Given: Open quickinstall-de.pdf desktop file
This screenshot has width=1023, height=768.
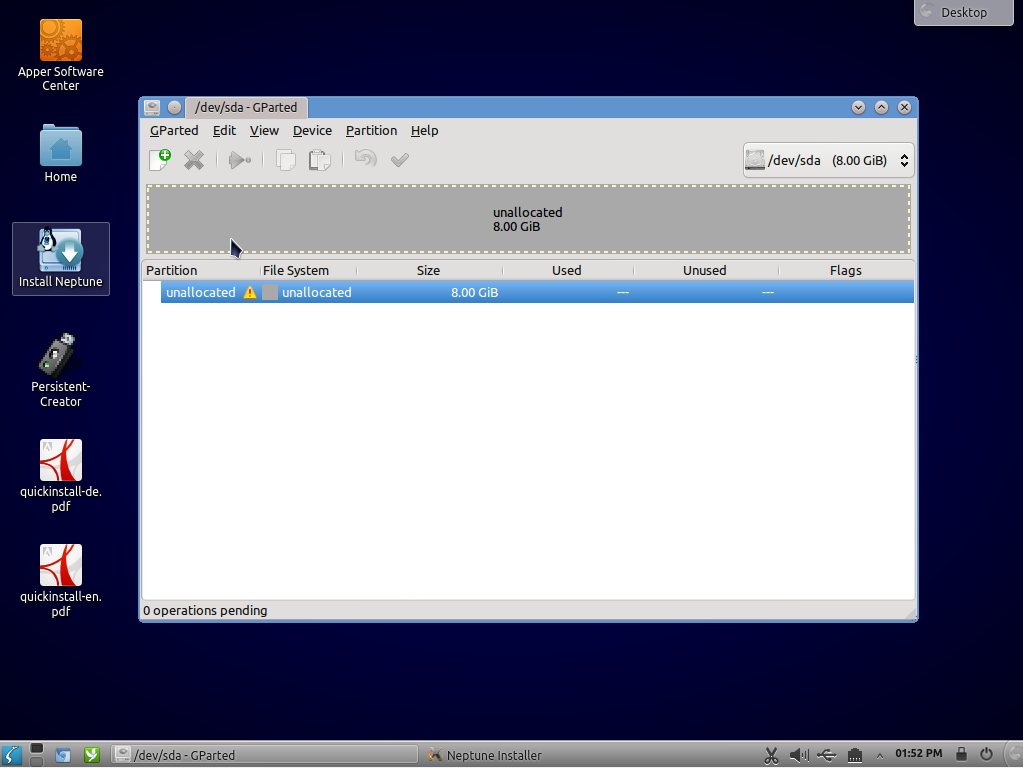Looking at the screenshot, I should click(61, 476).
